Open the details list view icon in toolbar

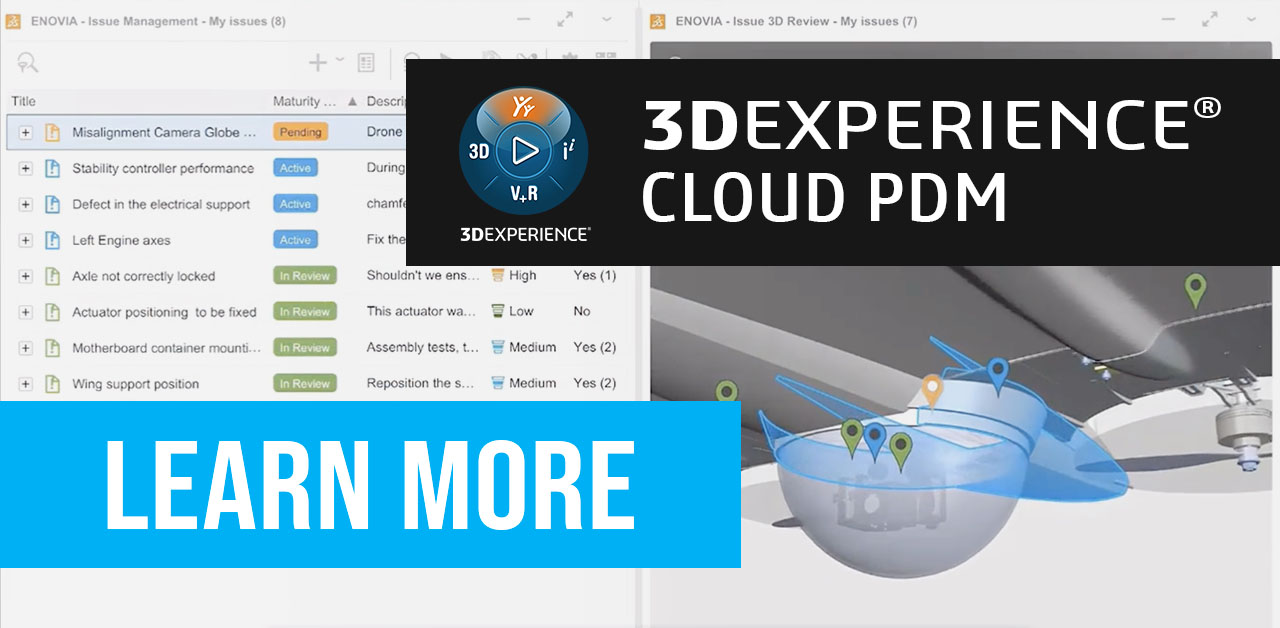pyautogui.click(x=366, y=63)
